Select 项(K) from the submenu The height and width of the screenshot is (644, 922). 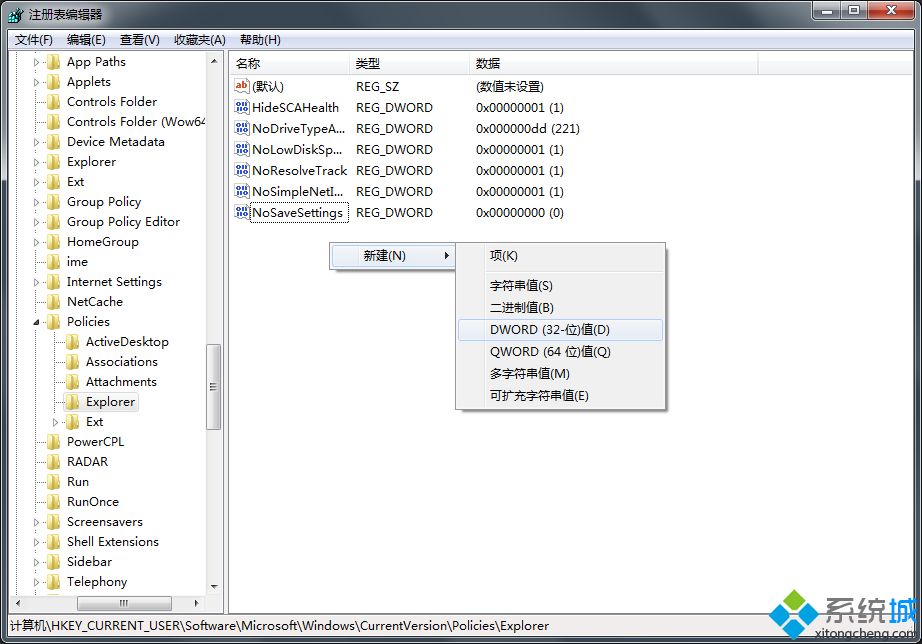(x=560, y=256)
